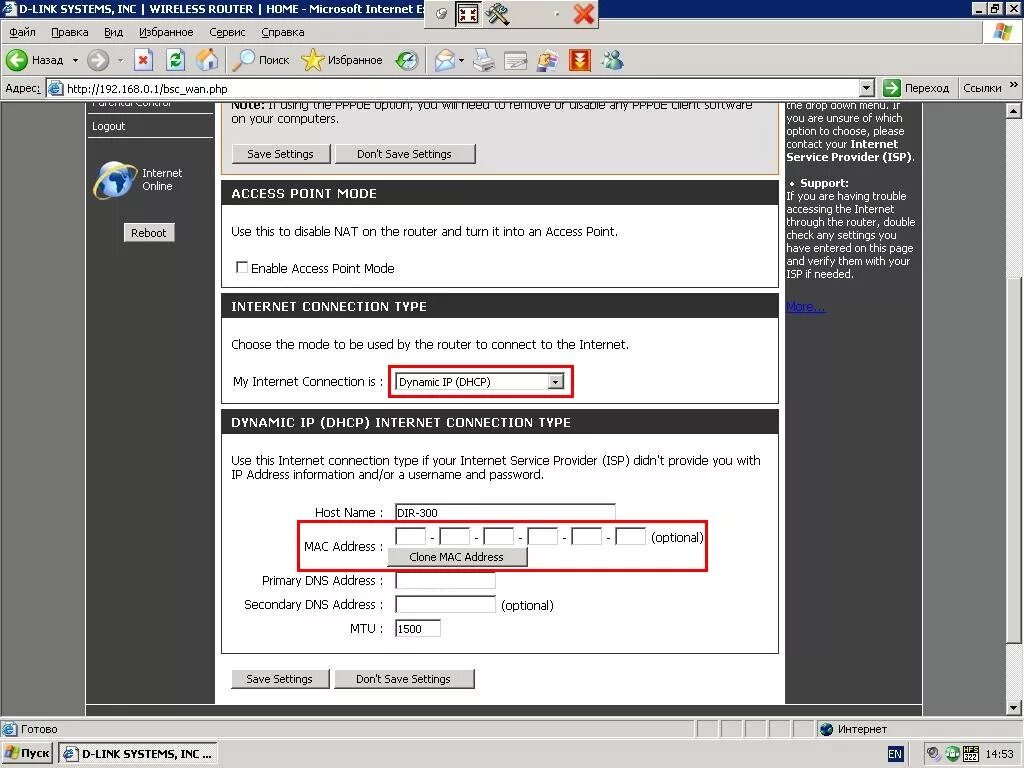Screen dimensions: 1024x768
Task: Open the Избранное menu in menu bar
Action: (x=166, y=32)
